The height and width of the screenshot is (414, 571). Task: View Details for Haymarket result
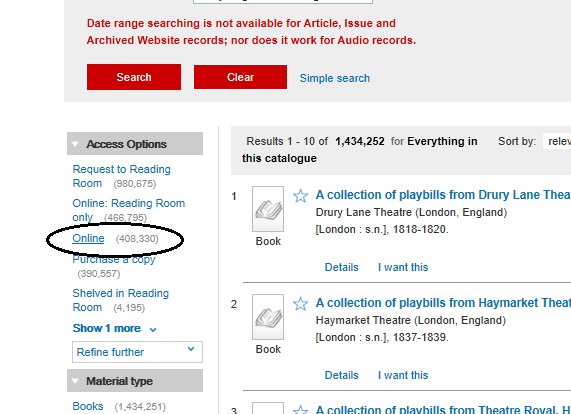(x=341, y=375)
